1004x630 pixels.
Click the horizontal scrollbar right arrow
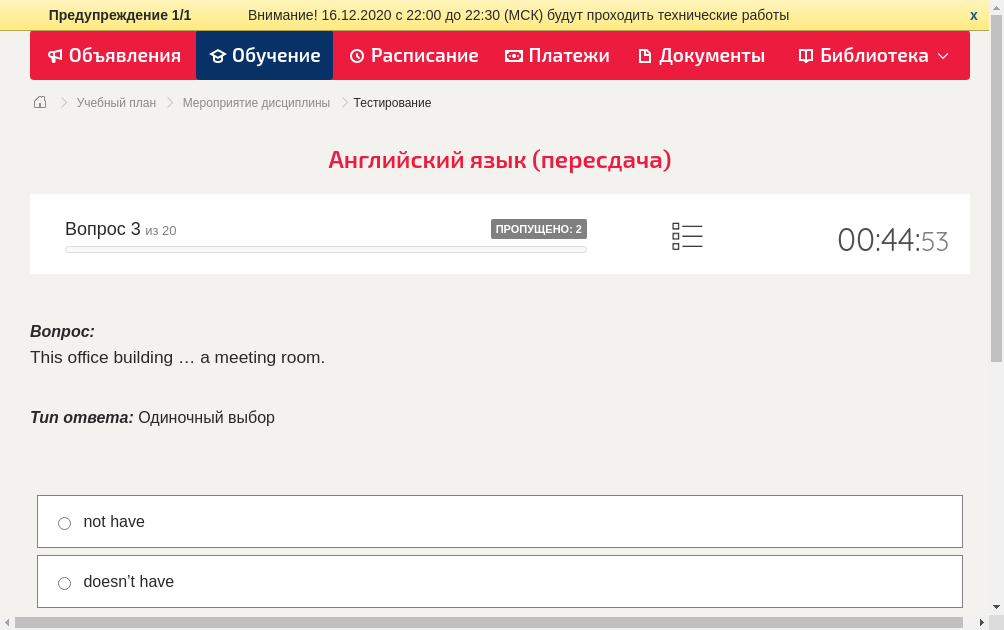pyautogui.click(x=981, y=622)
